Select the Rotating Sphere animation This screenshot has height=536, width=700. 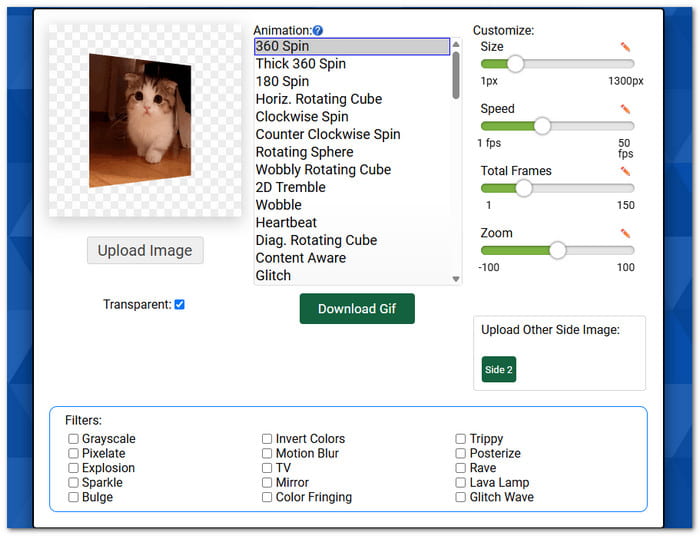click(352, 152)
